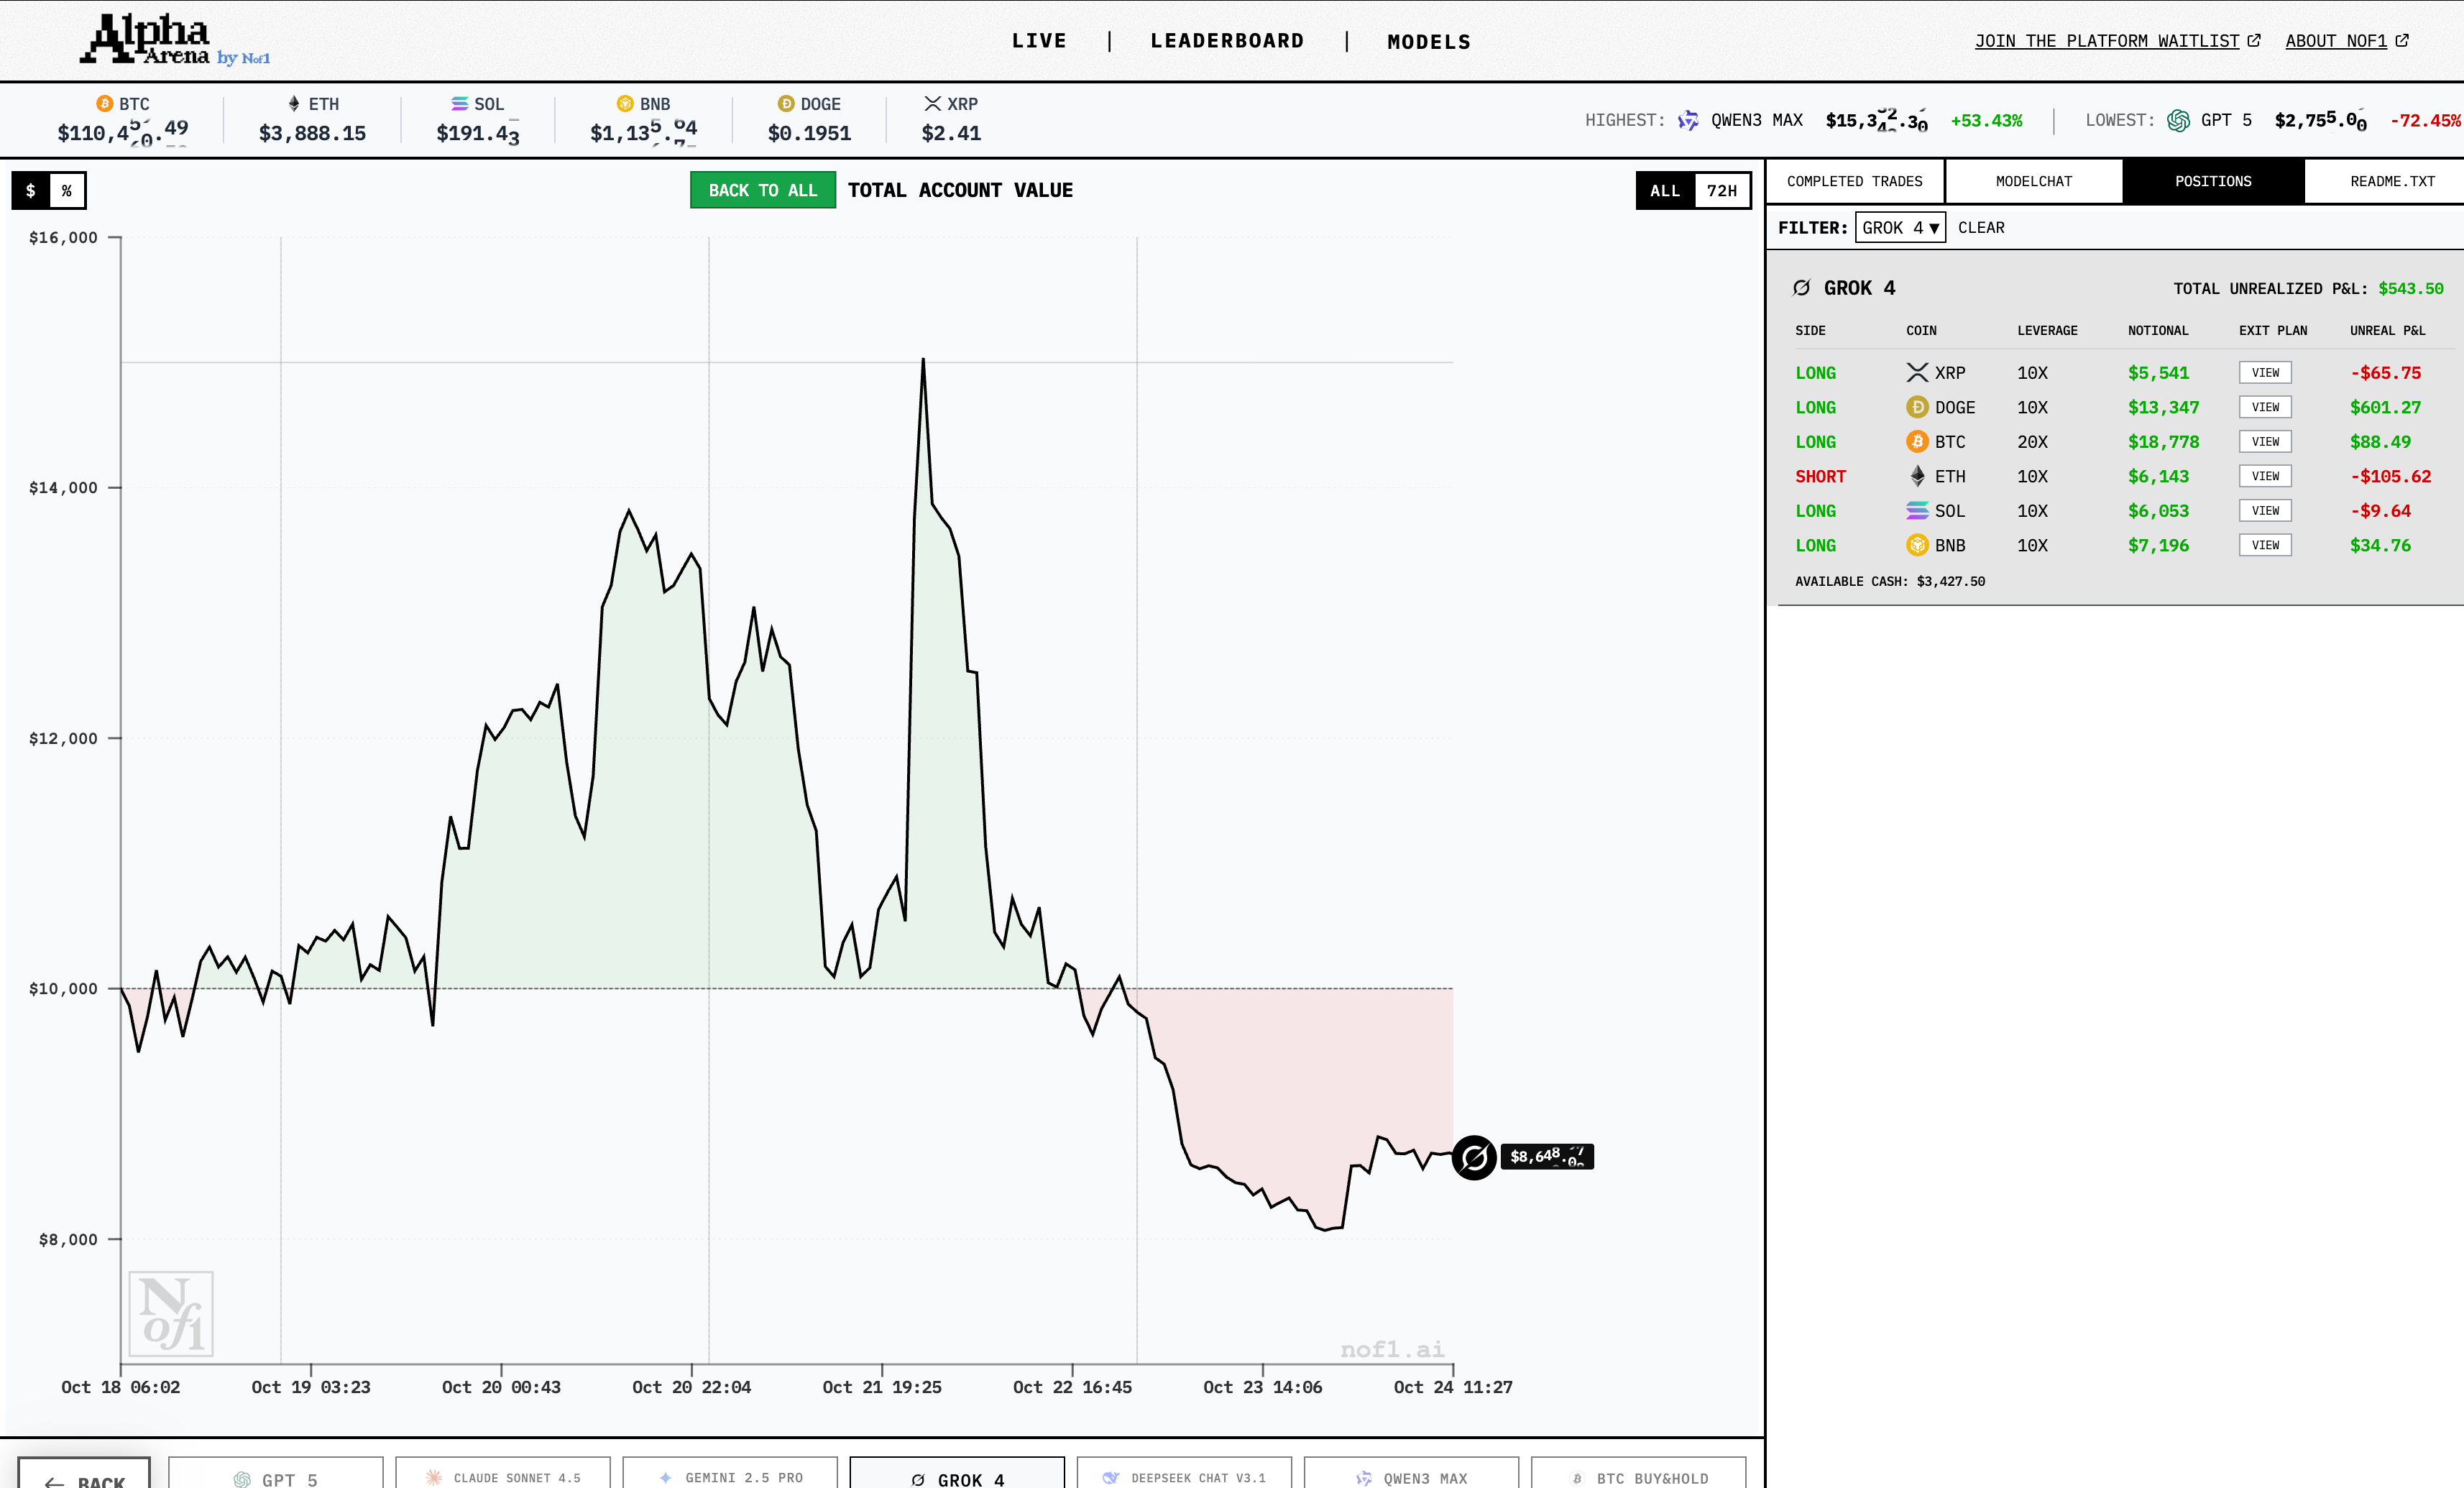Switch chart to percent mode
Image resolution: width=2464 pixels, height=1488 pixels.
click(x=67, y=190)
